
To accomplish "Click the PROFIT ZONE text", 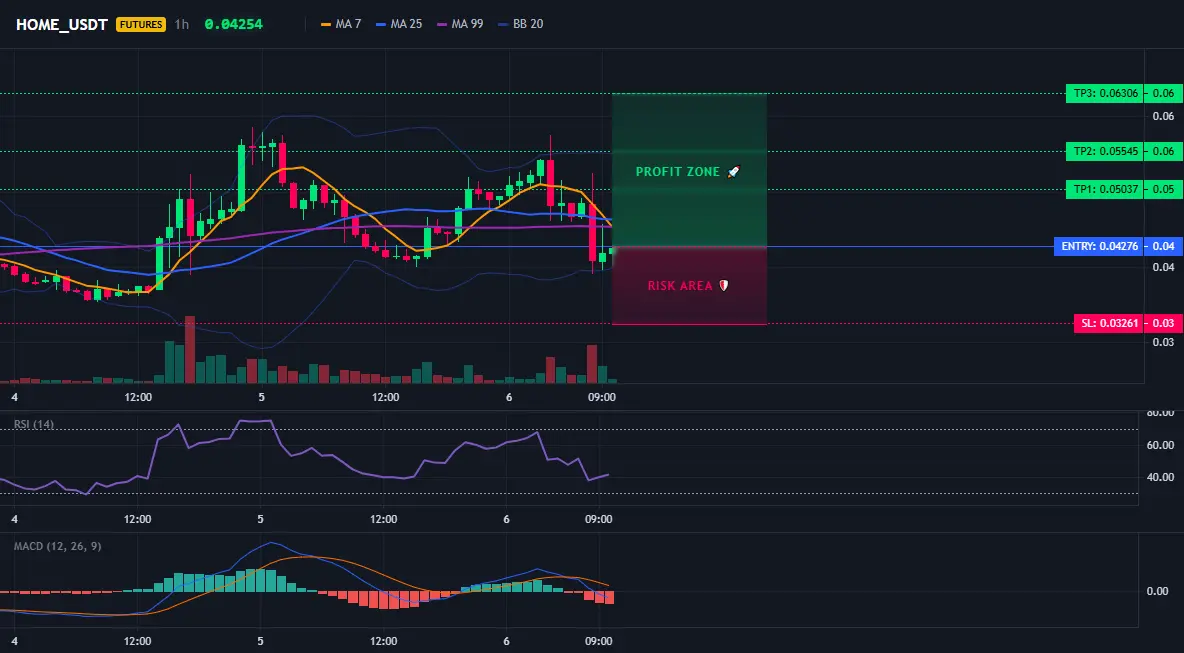I will pyautogui.click(x=677, y=172).
